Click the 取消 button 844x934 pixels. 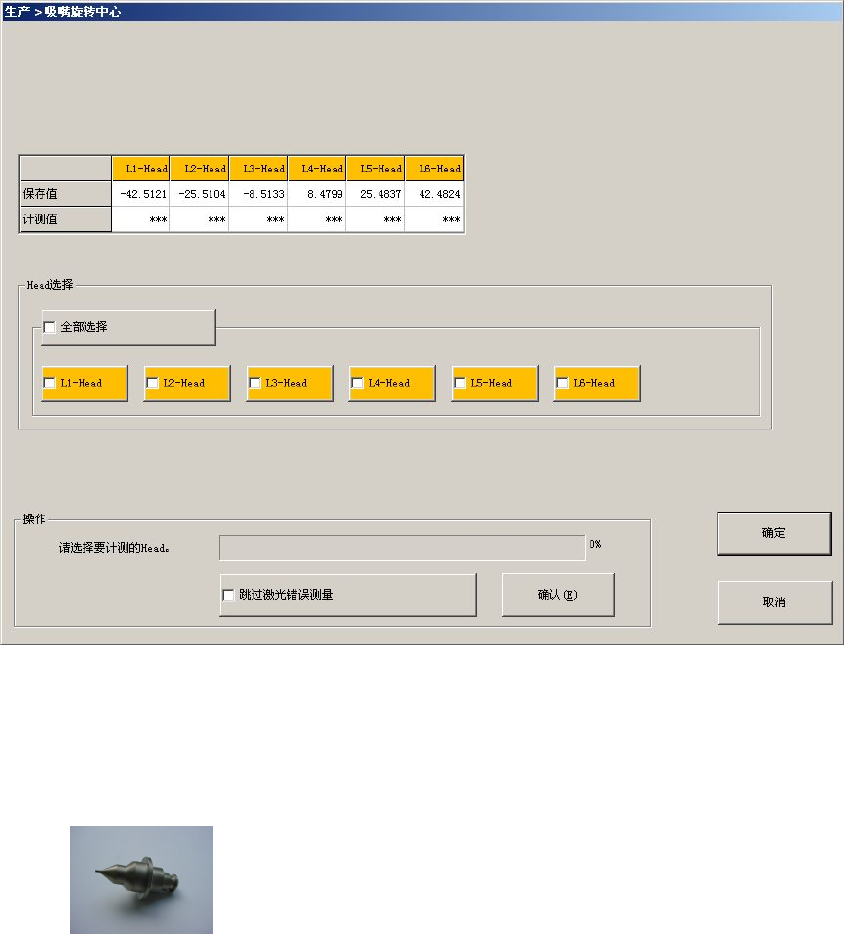(774, 602)
